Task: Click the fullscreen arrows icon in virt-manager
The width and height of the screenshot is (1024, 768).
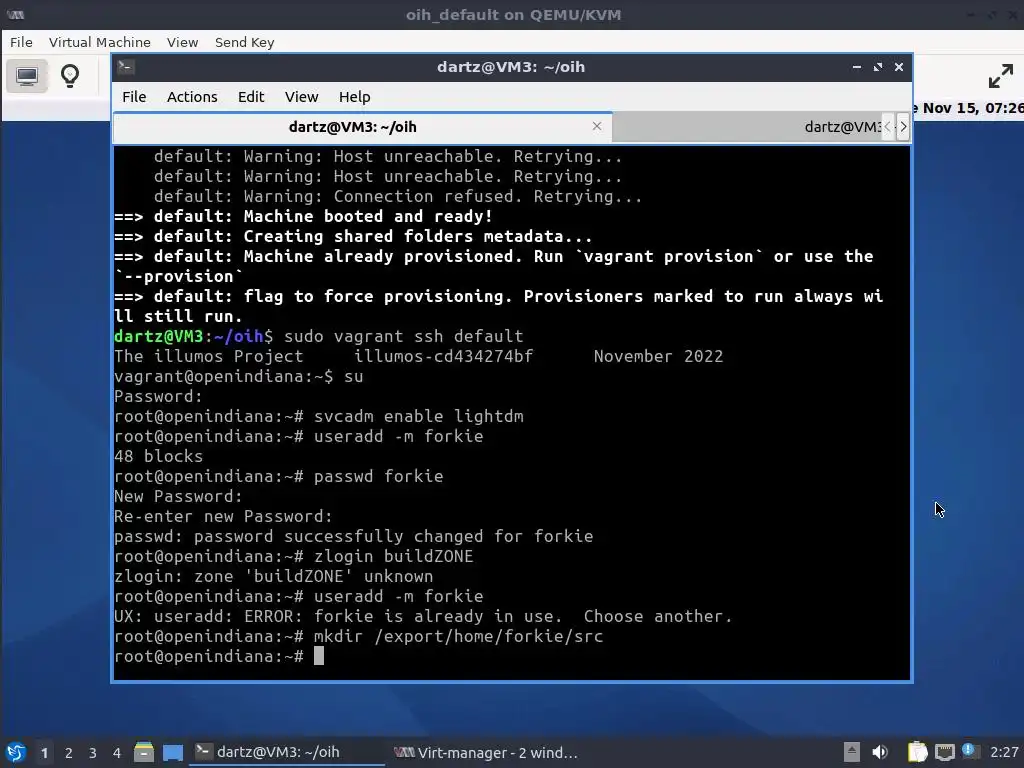Action: click(x=1000, y=76)
